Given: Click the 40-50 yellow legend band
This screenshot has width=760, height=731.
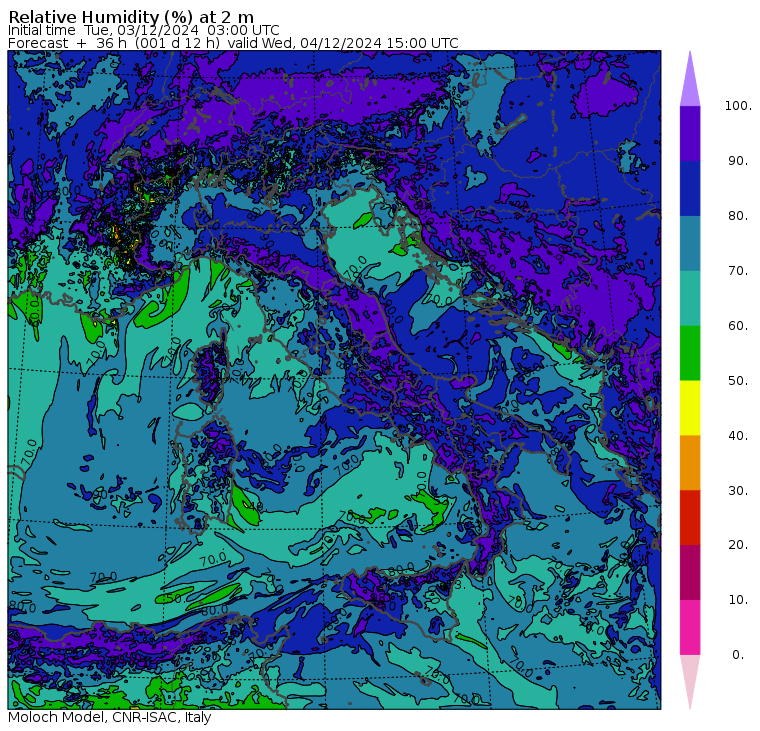Looking at the screenshot, I should [690, 408].
